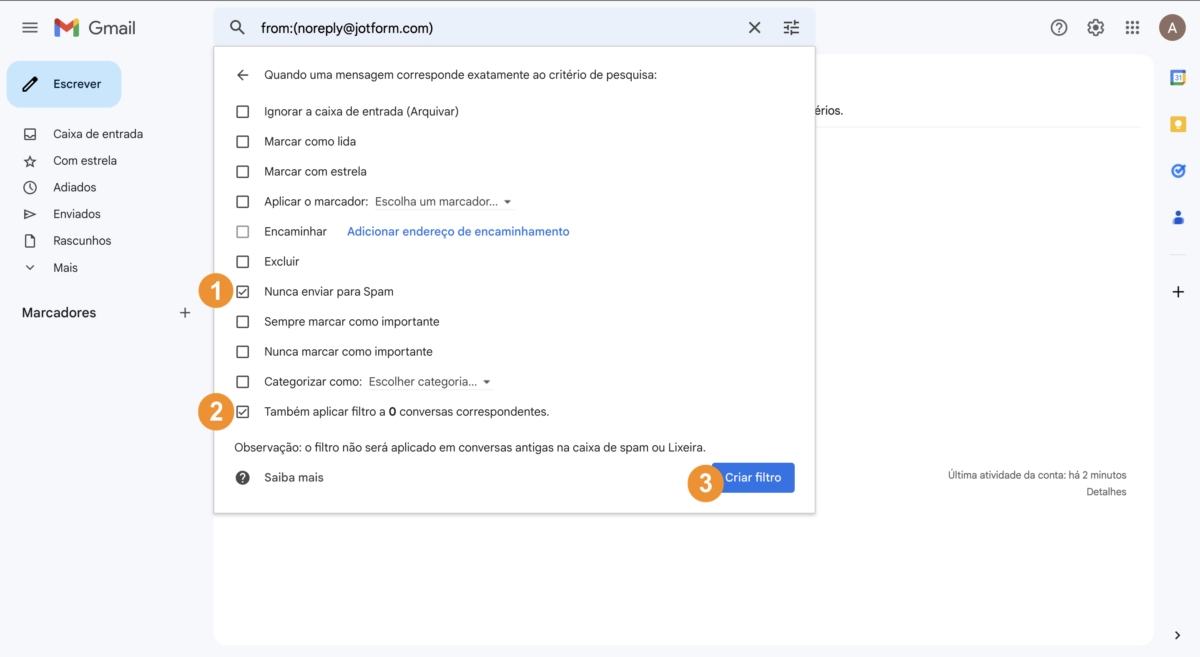
Task: Open Gmail settings gear icon
Action: tap(1096, 28)
